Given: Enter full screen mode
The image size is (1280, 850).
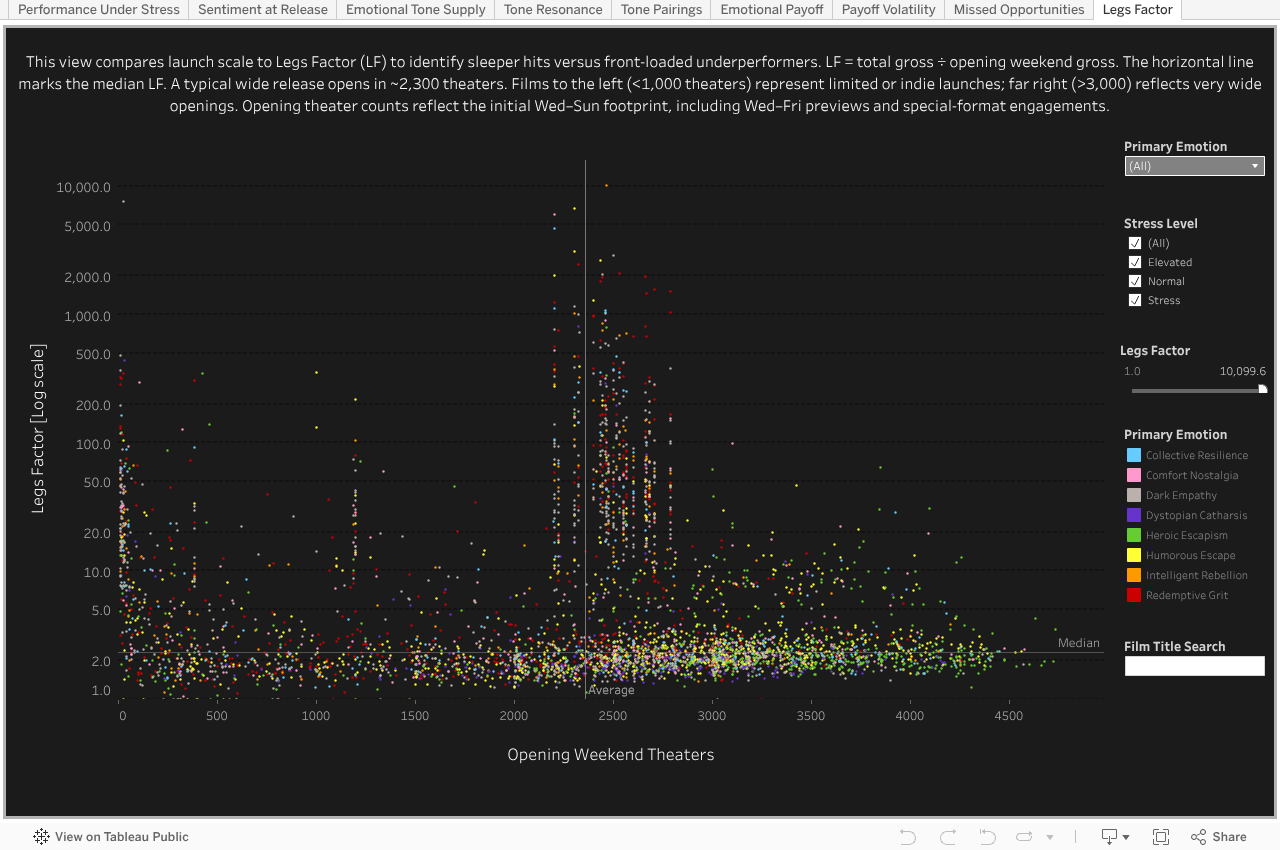Looking at the screenshot, I should (1161, 837).
